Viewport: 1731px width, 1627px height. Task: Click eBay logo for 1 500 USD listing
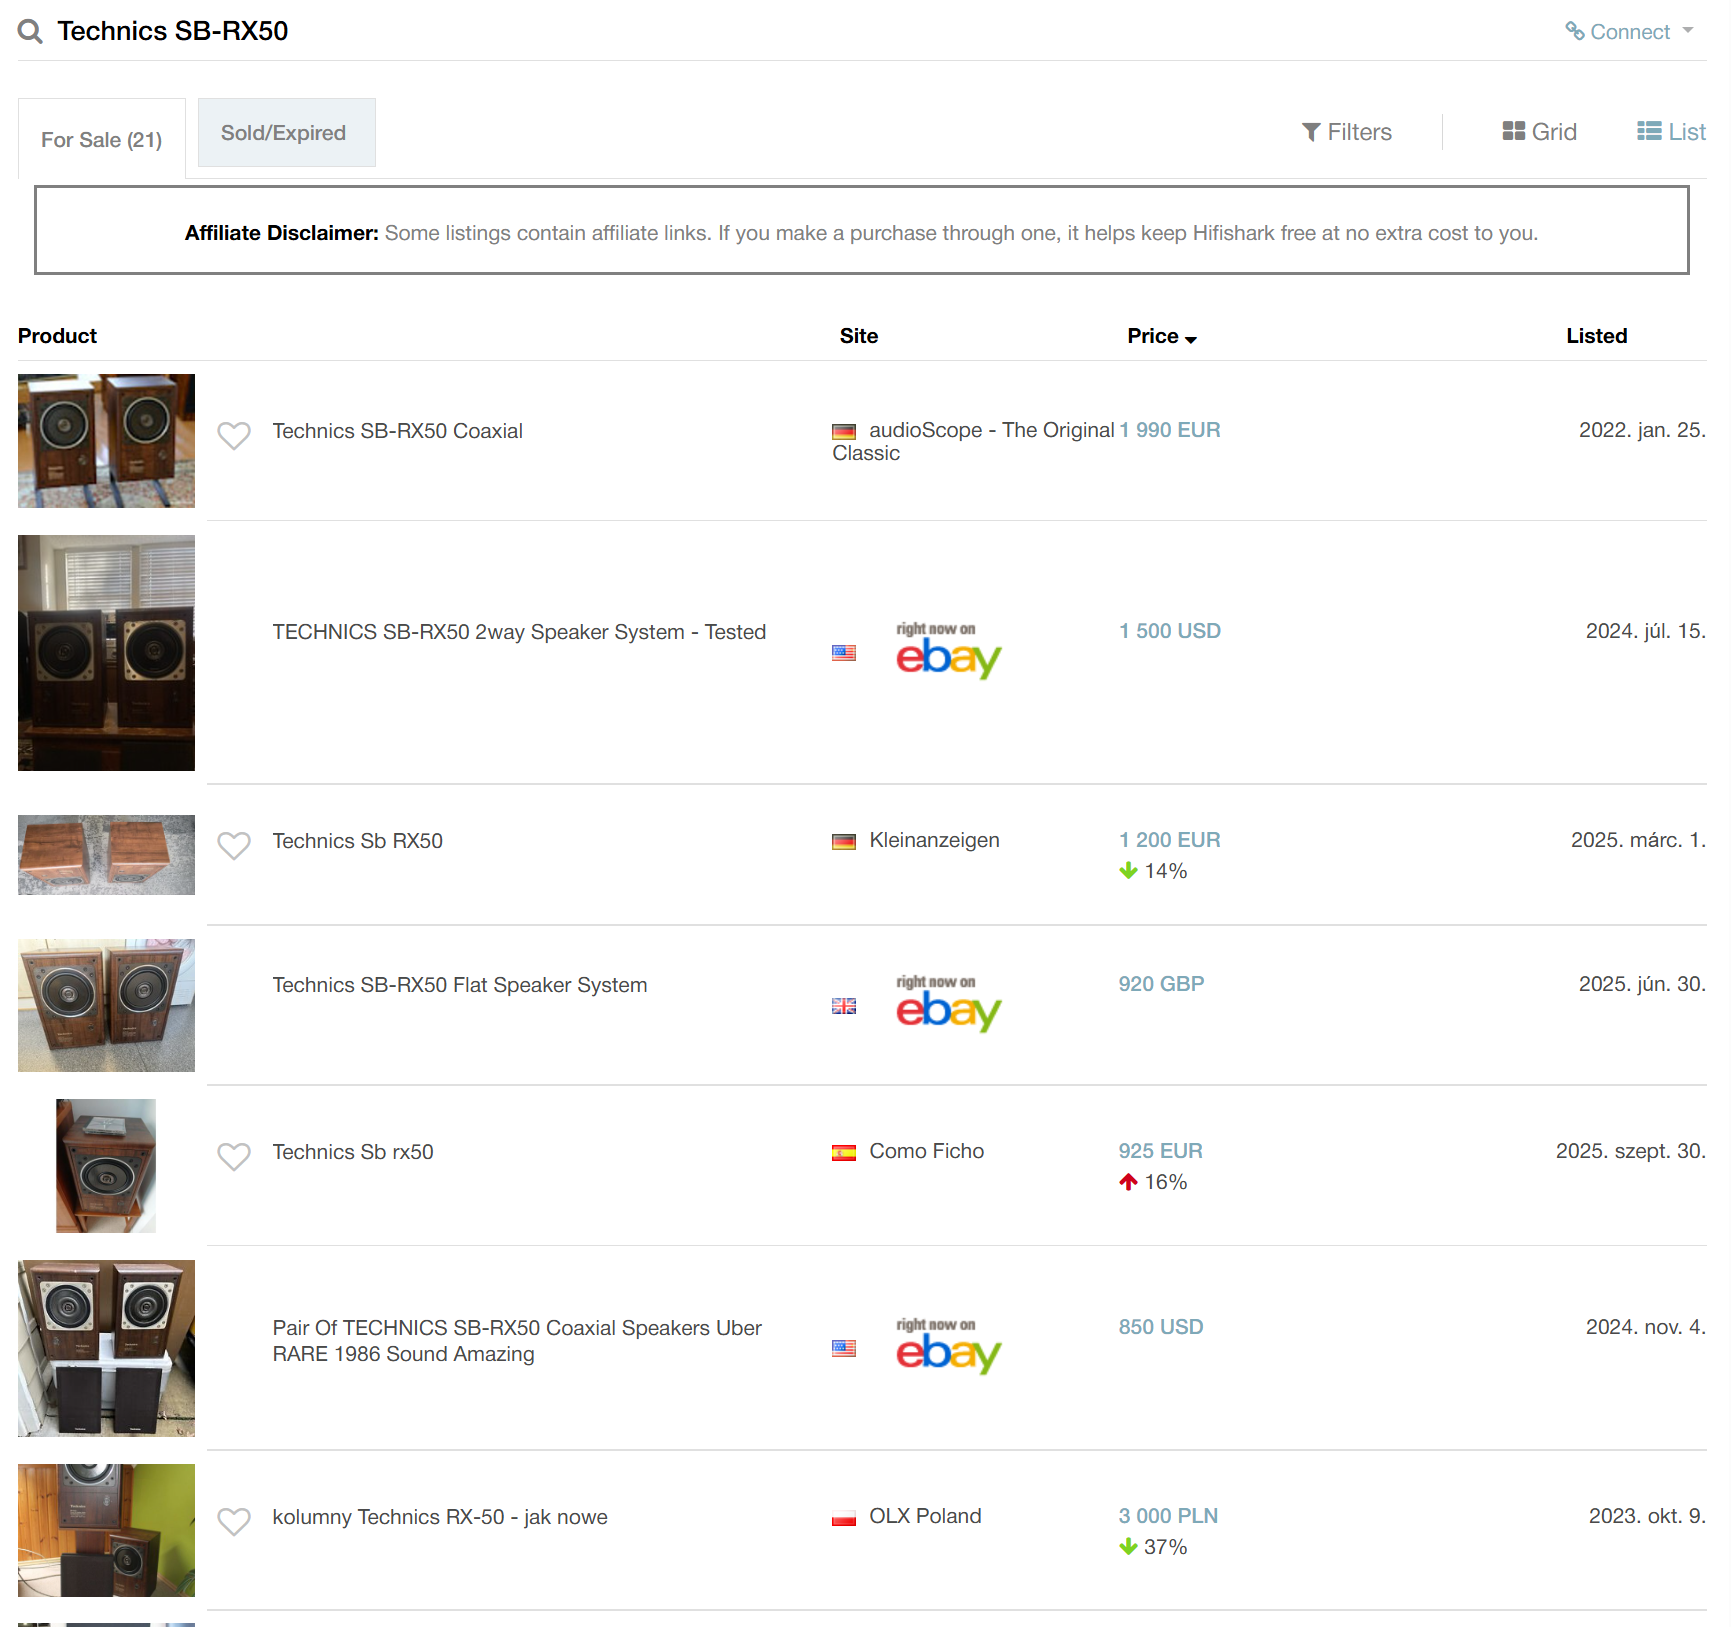(x=948, y=651)
